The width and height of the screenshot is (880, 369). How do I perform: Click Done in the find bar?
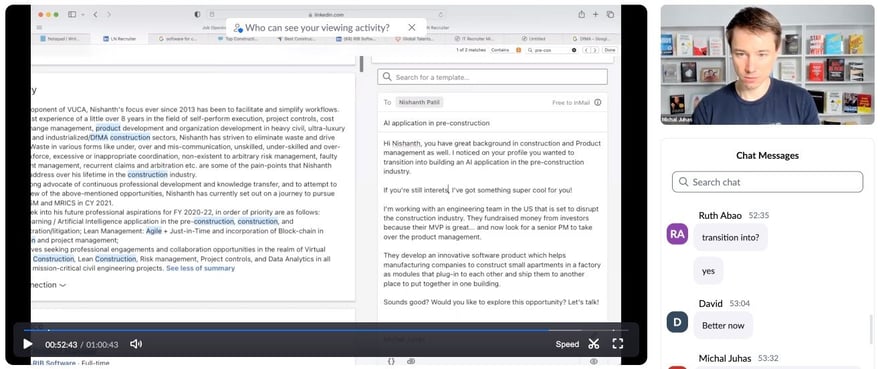coord(609,50)
